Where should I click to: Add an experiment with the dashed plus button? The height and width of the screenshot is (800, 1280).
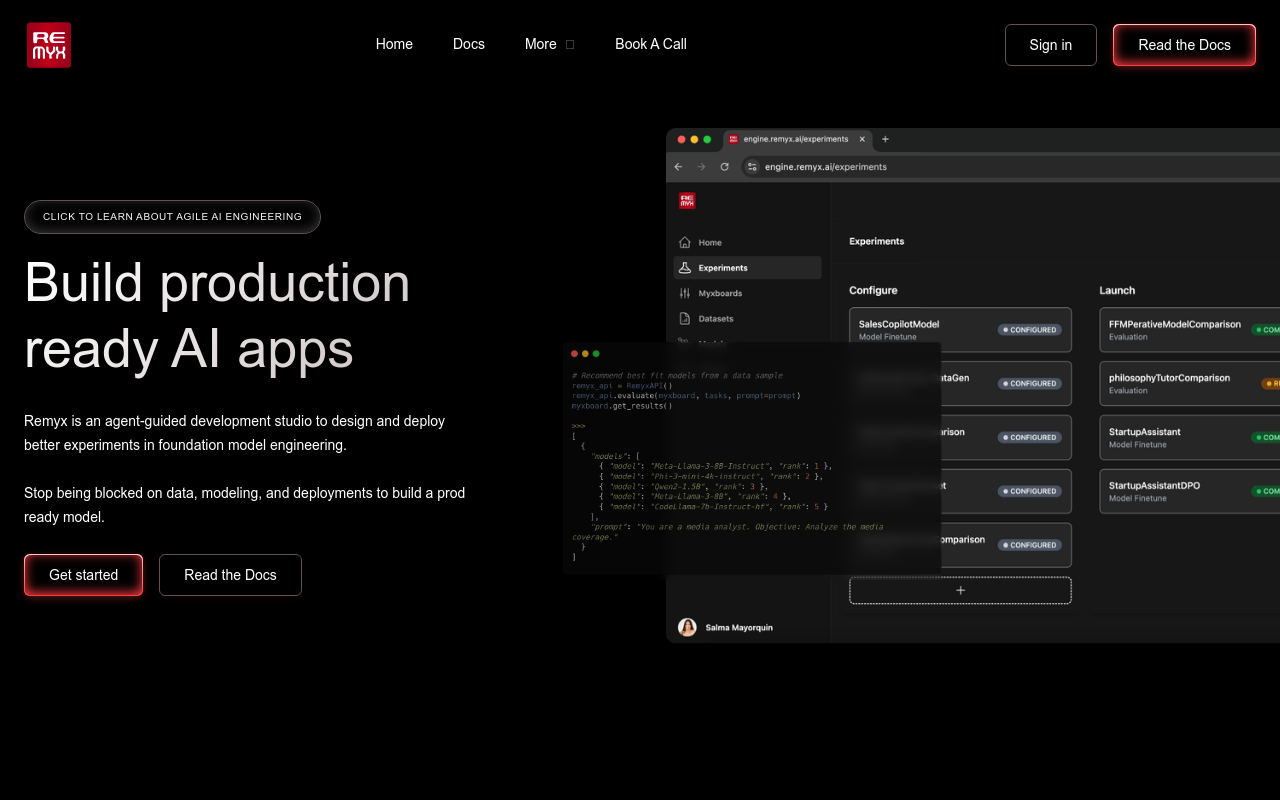coord(960,590)
